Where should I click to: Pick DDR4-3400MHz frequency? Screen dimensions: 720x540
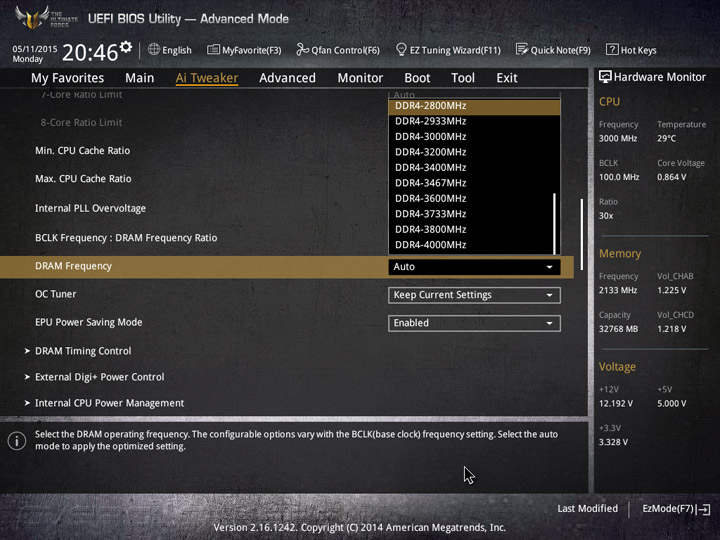pos(471,168)
